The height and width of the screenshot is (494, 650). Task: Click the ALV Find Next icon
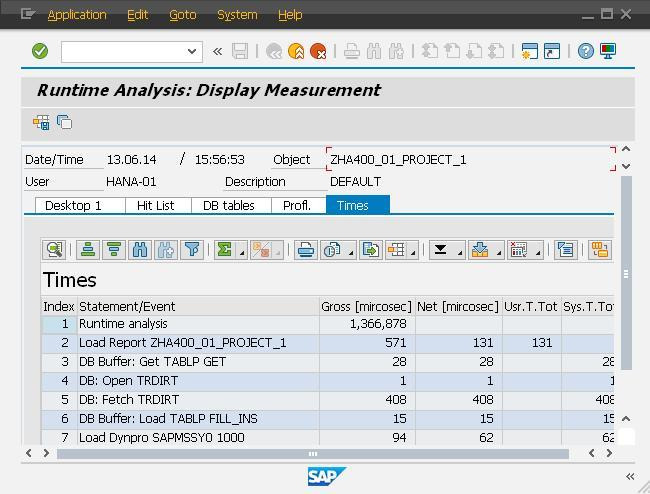165,250
